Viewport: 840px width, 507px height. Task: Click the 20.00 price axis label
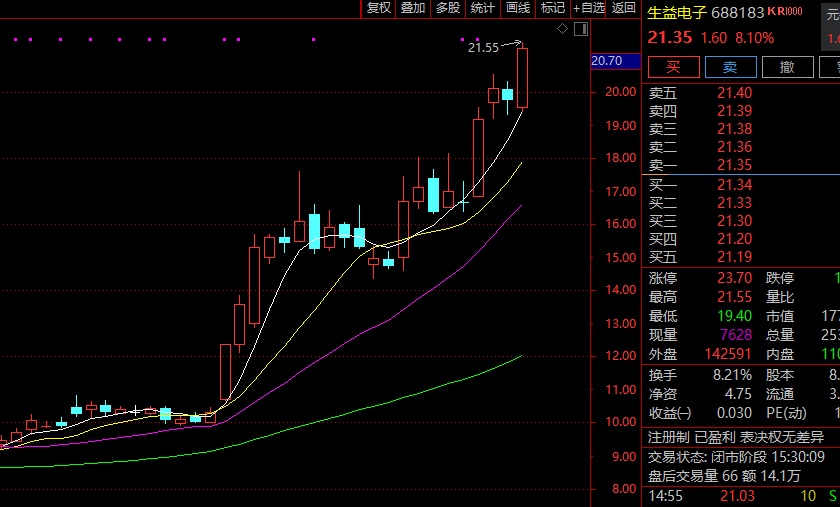[x=620, y=92]
